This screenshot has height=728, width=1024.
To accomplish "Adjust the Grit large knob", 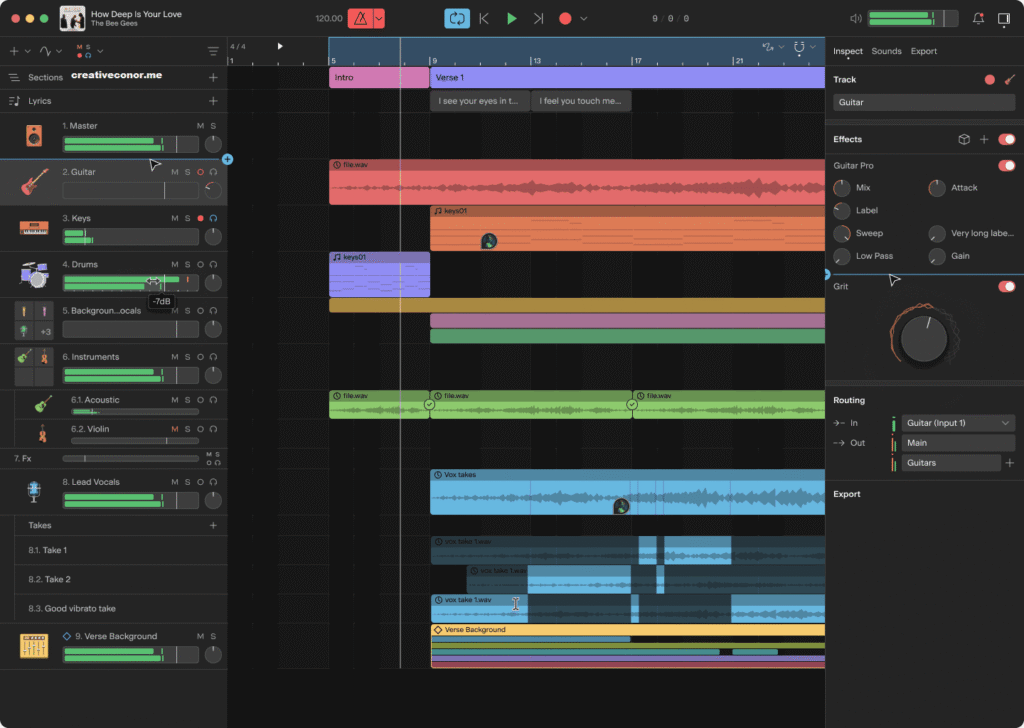I will 923,338.
